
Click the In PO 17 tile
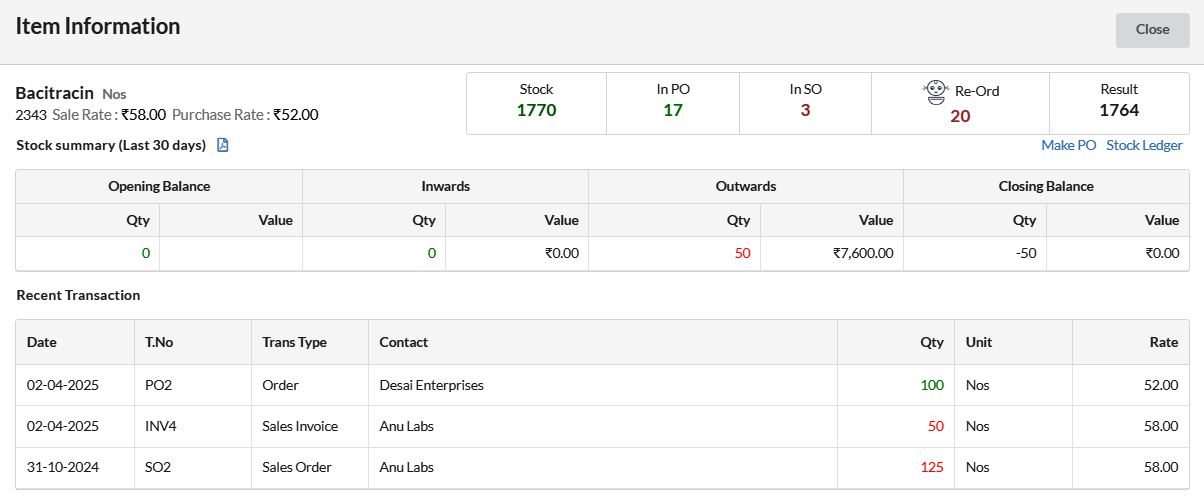click(673, 103)
